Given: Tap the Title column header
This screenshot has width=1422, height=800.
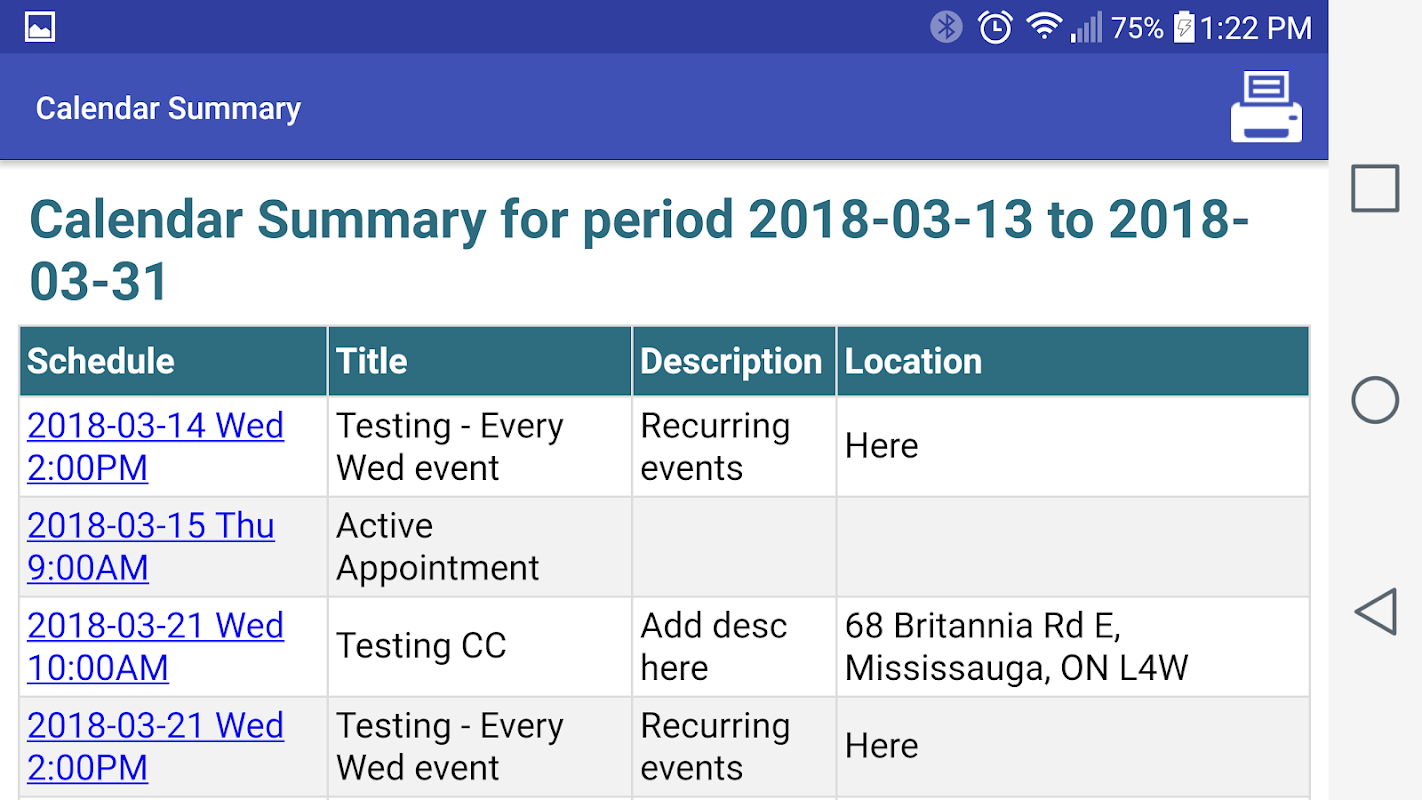Looking at the screenshot, I should point(372,361).
